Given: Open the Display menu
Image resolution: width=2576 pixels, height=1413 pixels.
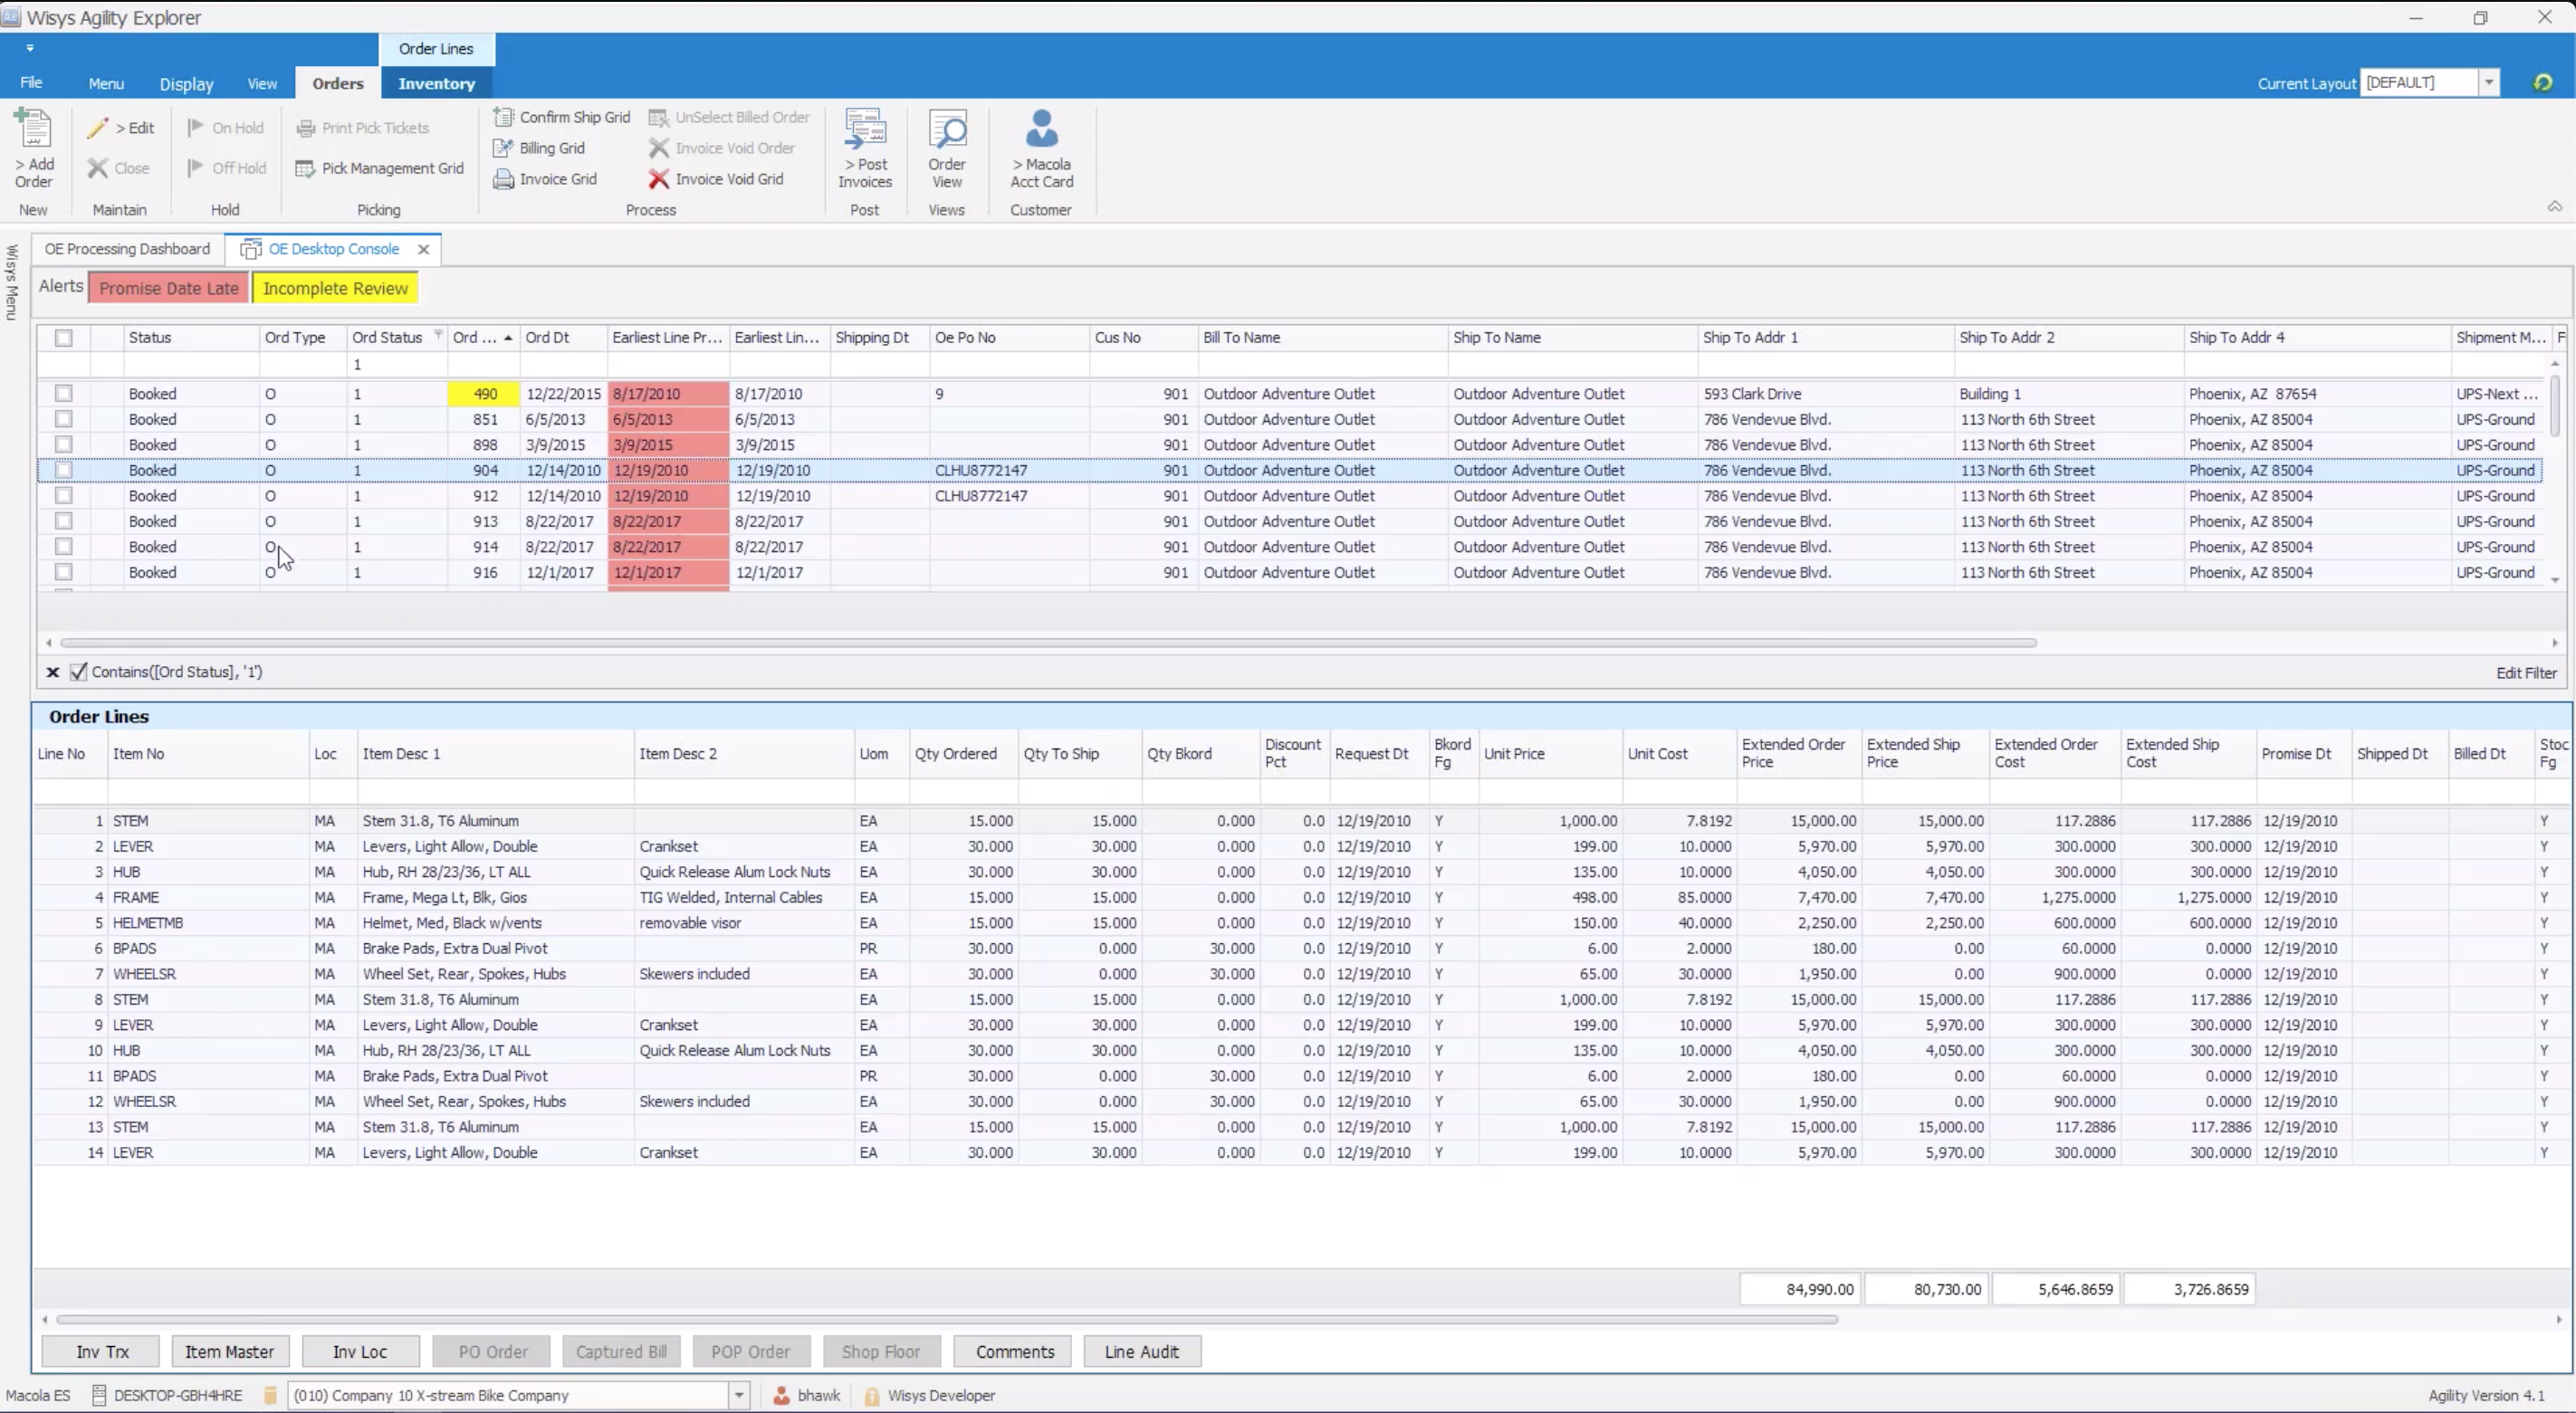Looking at the screenshot, I should coord(186,83).
